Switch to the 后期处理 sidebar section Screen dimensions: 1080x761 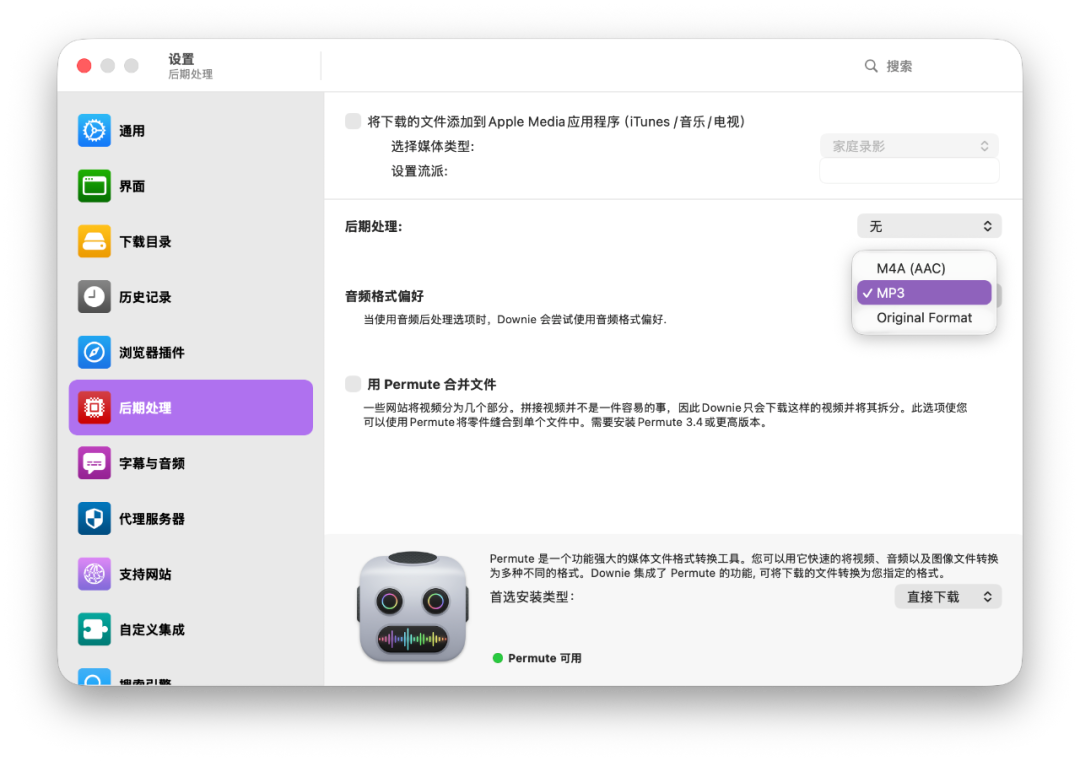pos(93,407)
